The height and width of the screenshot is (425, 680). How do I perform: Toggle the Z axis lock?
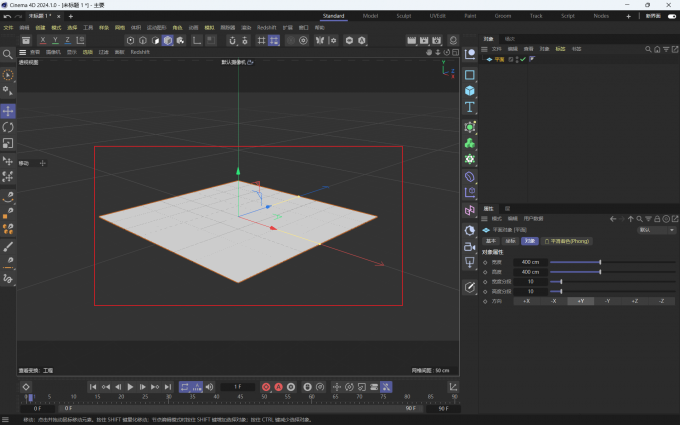coord(67,40)
